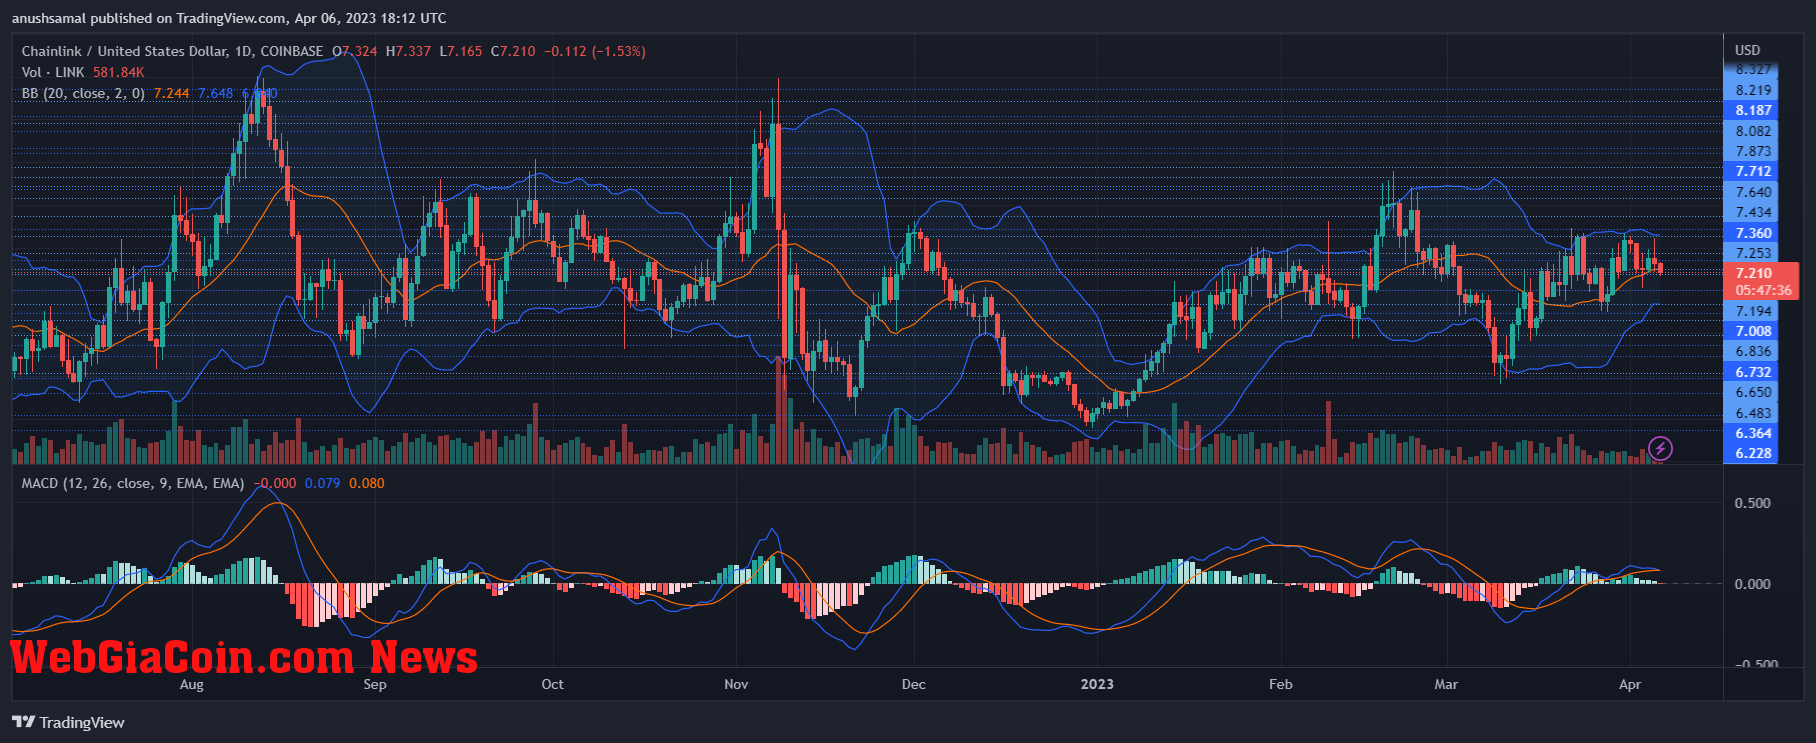This screenshot has width=1816, height=743.
Task: Click the MACD line value 0.079
Action: pos(322,483)
